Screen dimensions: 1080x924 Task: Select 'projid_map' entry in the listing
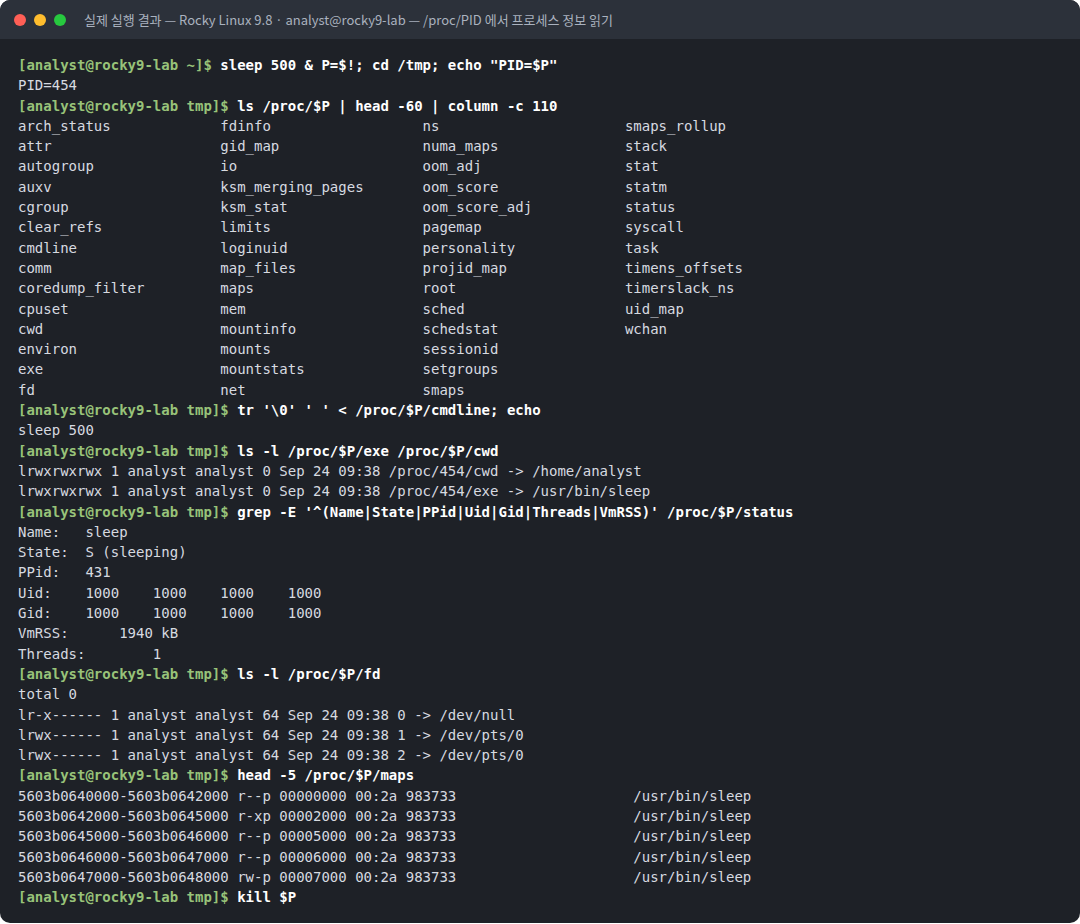point(464,269)
